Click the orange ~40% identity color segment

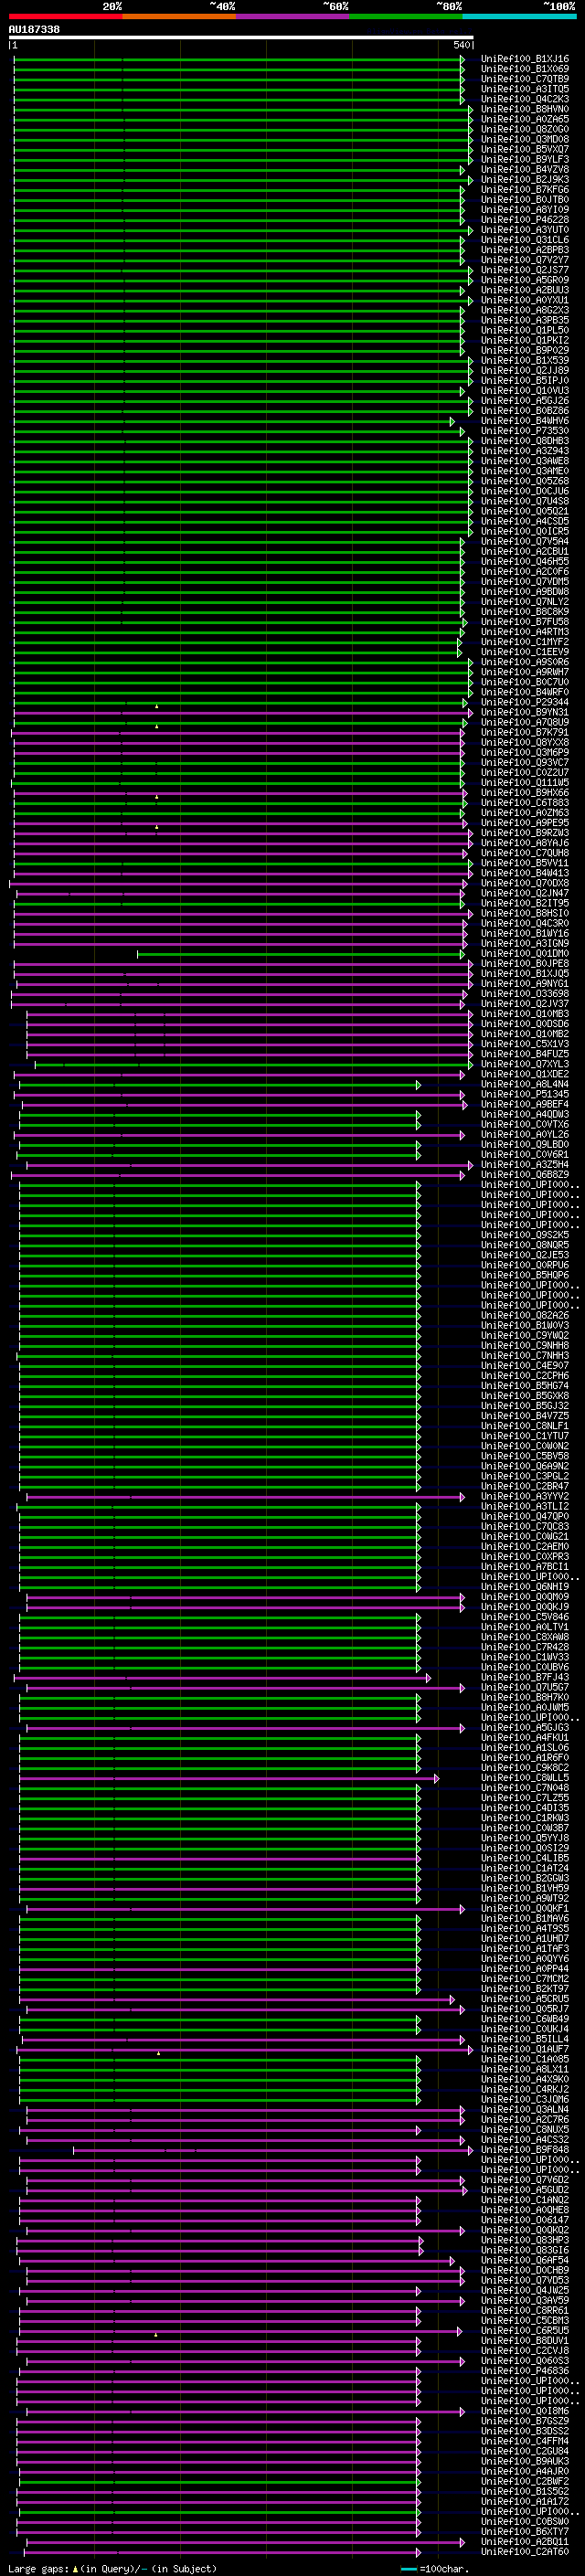click(x=179, y=17)
